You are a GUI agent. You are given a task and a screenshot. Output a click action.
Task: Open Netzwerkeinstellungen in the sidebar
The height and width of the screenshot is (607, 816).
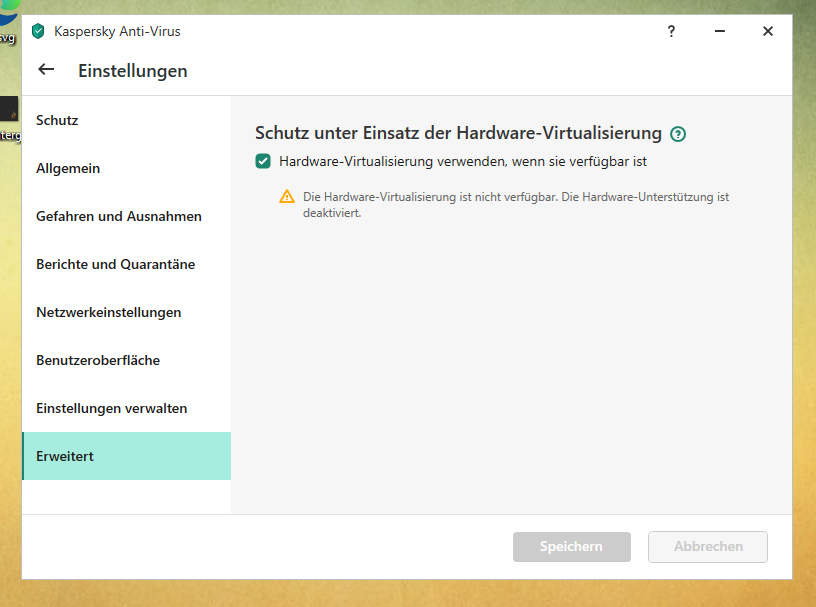point(126,312)
